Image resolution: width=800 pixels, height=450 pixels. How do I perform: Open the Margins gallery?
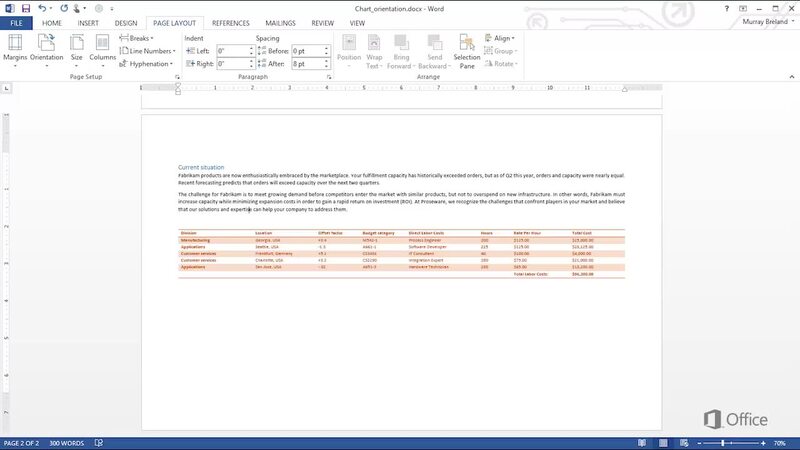click(x=15, y=47)
